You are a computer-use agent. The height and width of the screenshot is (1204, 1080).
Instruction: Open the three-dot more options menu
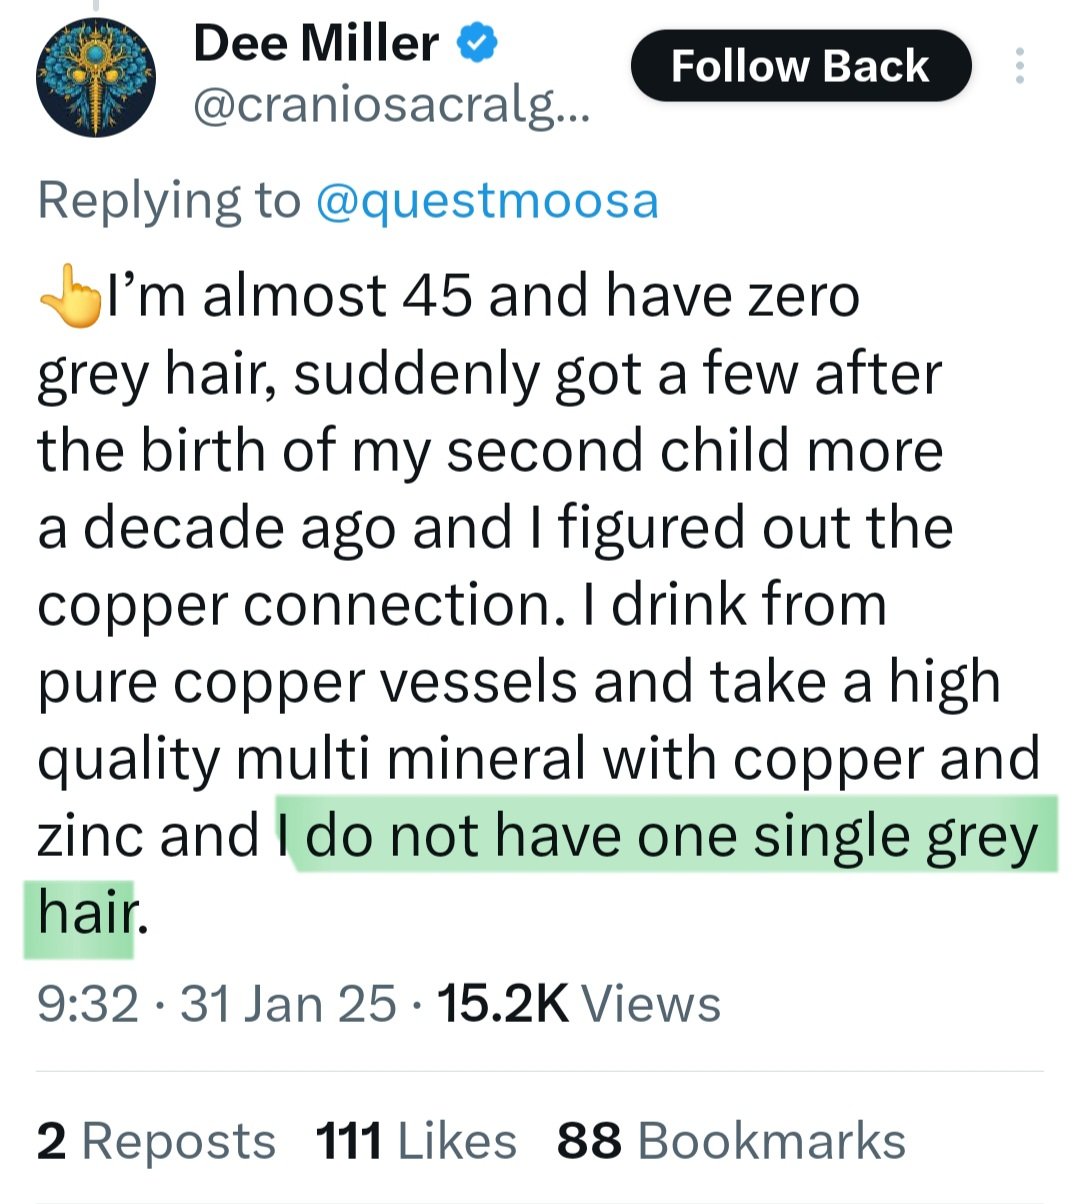[1019, 66]
